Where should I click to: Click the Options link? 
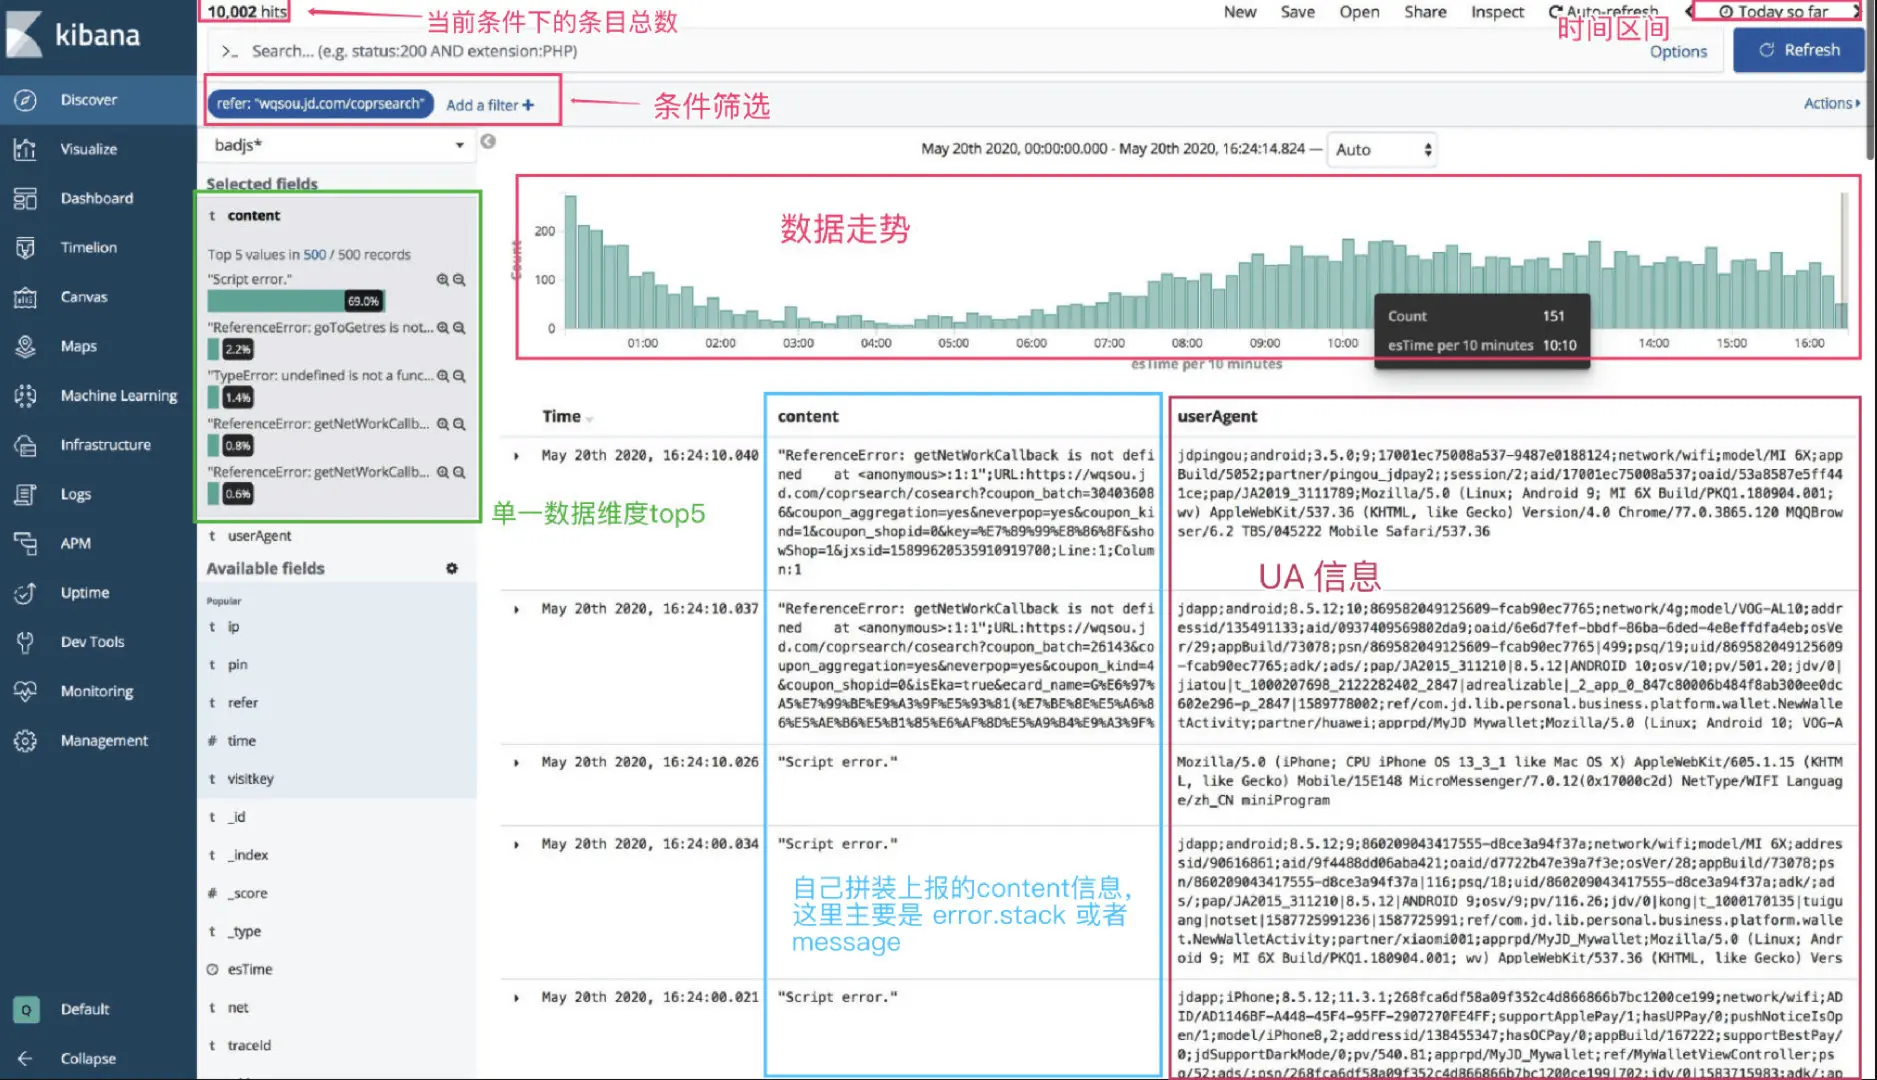[1678, 52]
